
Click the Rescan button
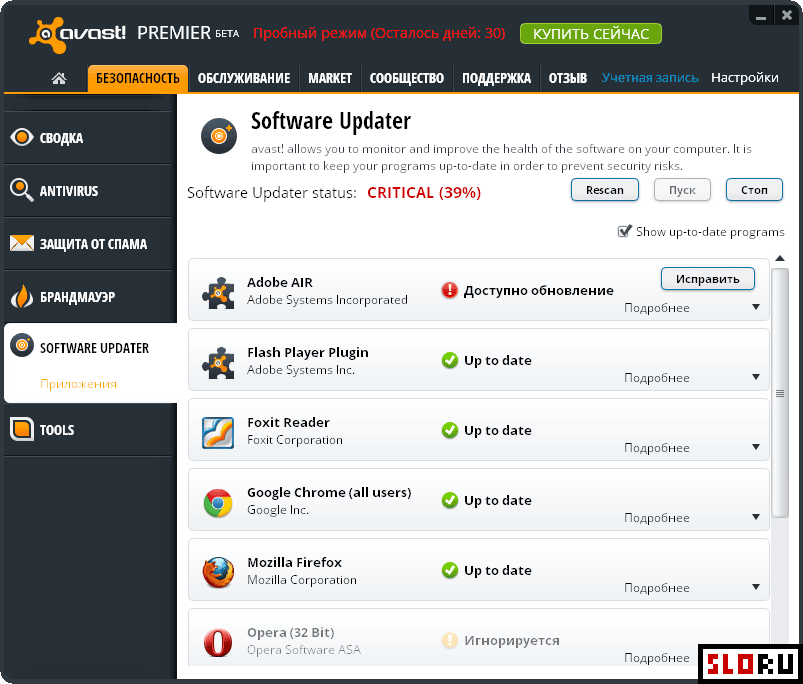605,190
